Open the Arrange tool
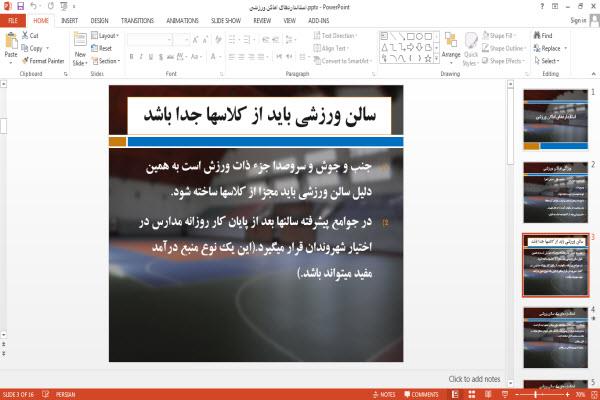The width and height of the screenshot is (600, 400). point(451,48)
